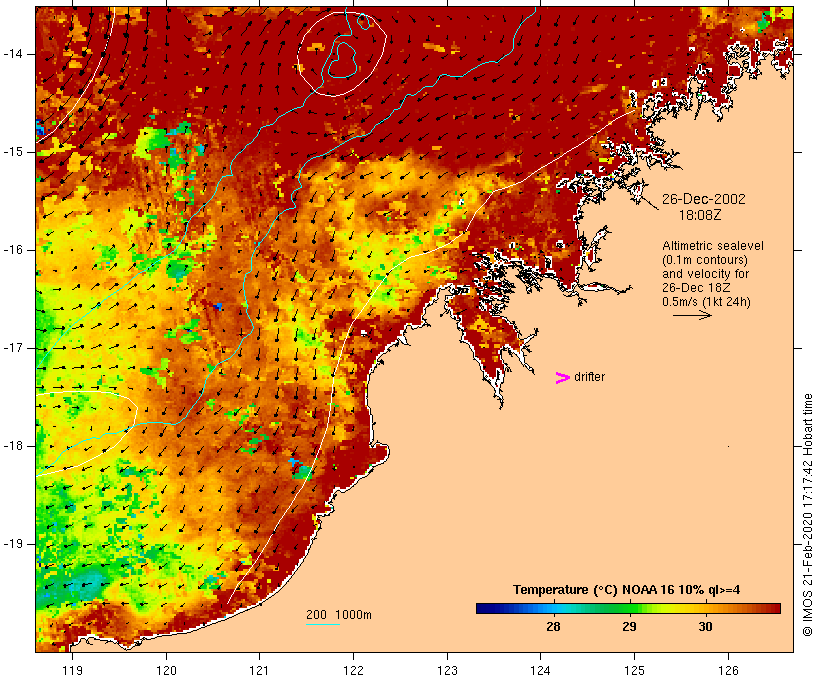Click the '18:08Z' time label
The image size is (820, 680).
(x=700, y=215)
